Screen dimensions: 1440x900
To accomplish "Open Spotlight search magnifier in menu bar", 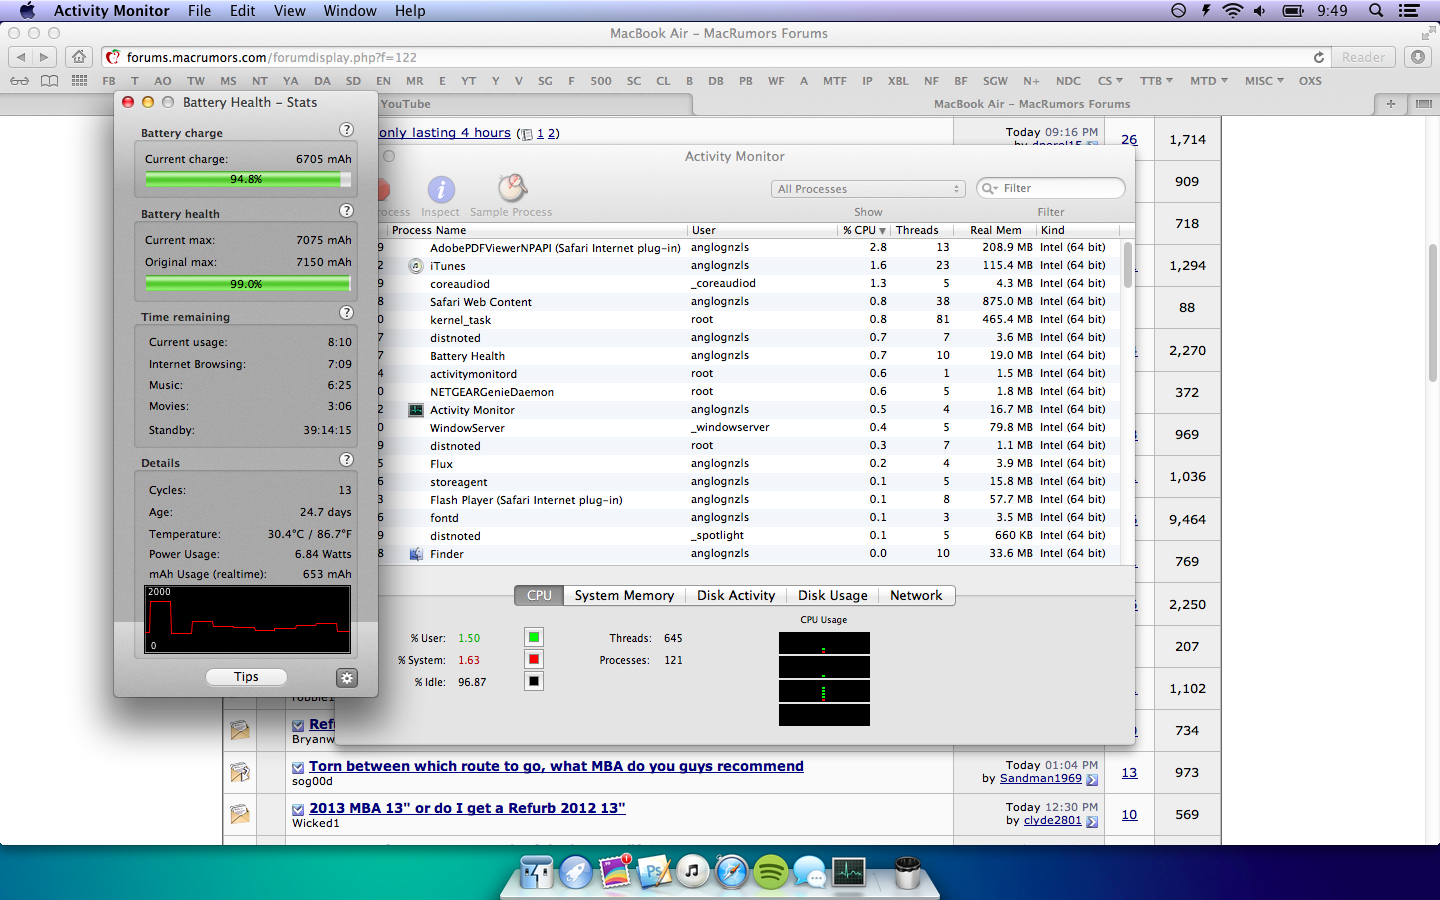I will coord(1376,11).
